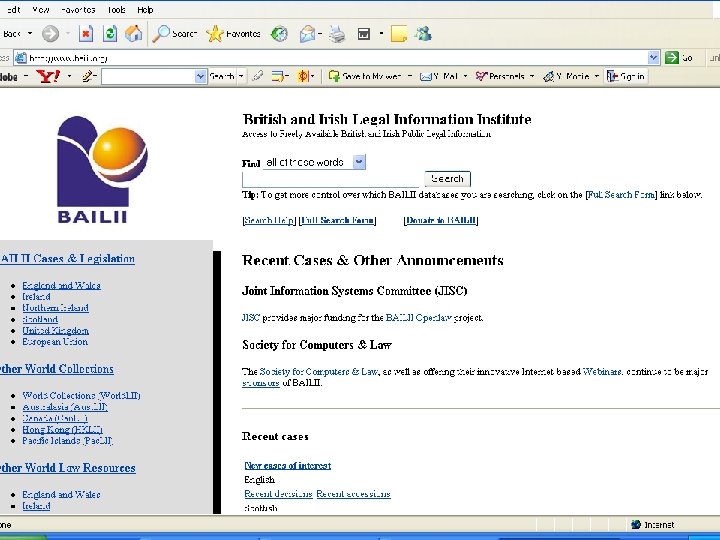Open the JISC link

click(251, 318)
